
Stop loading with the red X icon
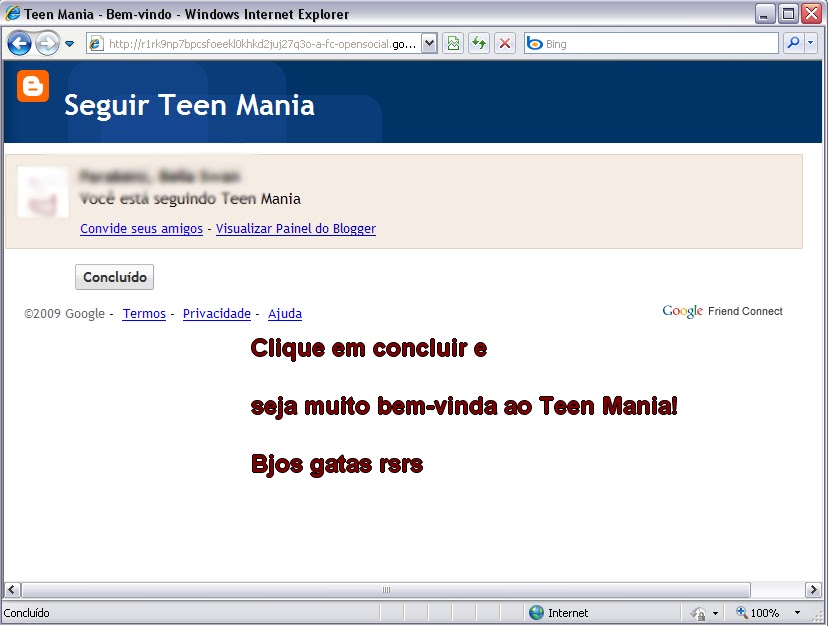click(505, 43)
